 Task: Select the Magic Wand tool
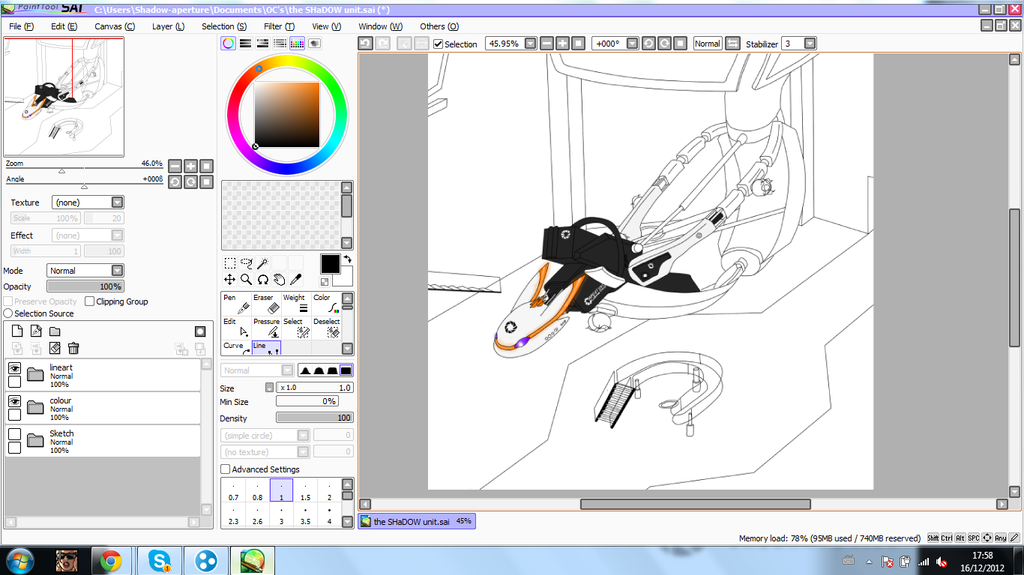pos(263,263)
